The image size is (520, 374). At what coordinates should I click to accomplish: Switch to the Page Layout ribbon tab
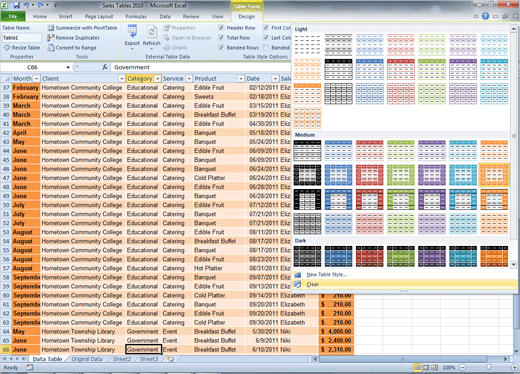tap(99, 16)
